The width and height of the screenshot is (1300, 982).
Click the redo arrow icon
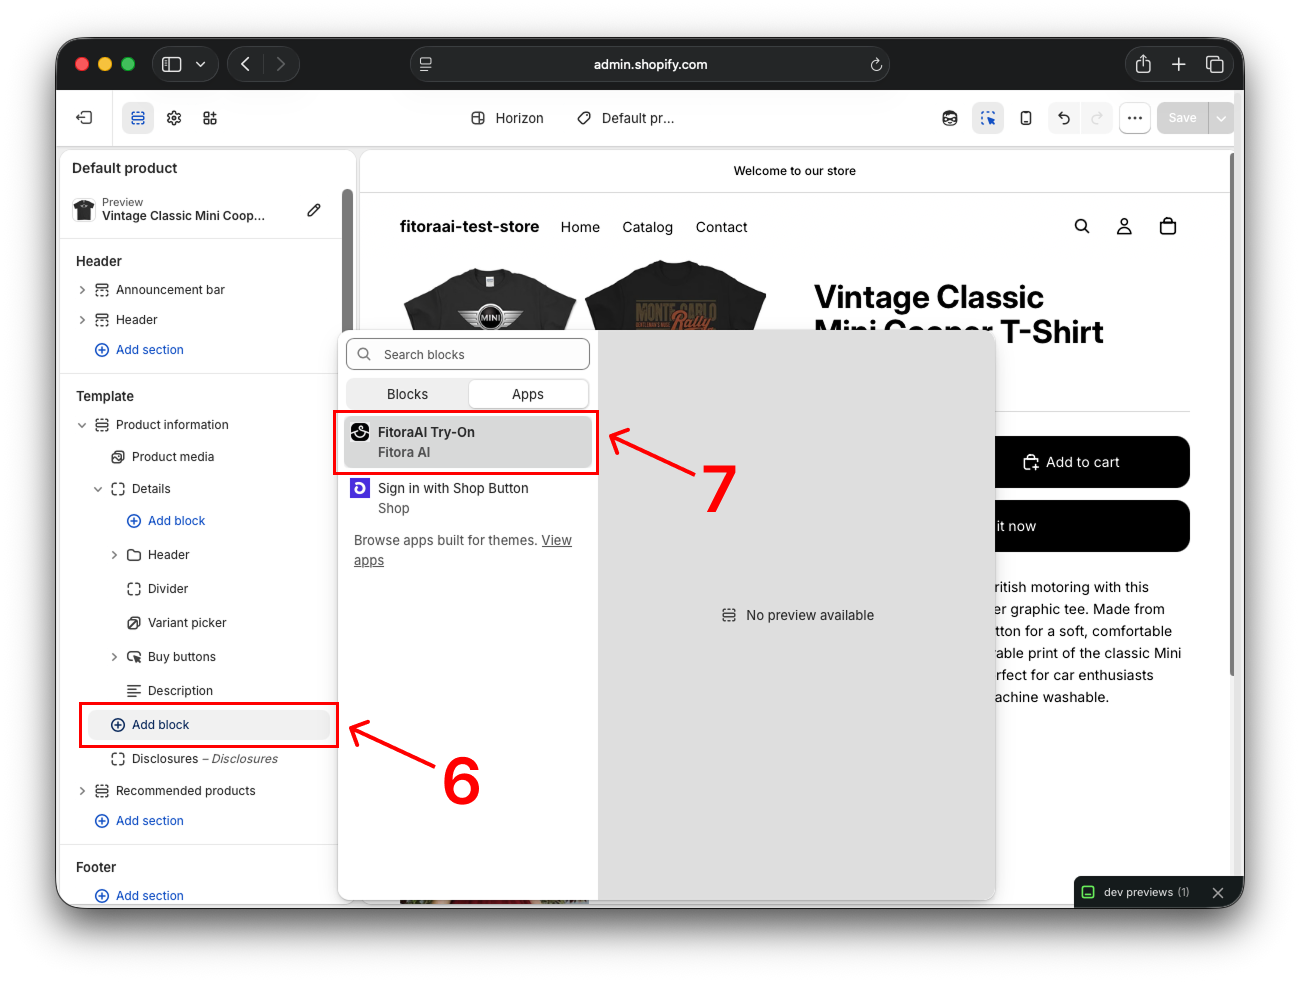pos(1097,118)
